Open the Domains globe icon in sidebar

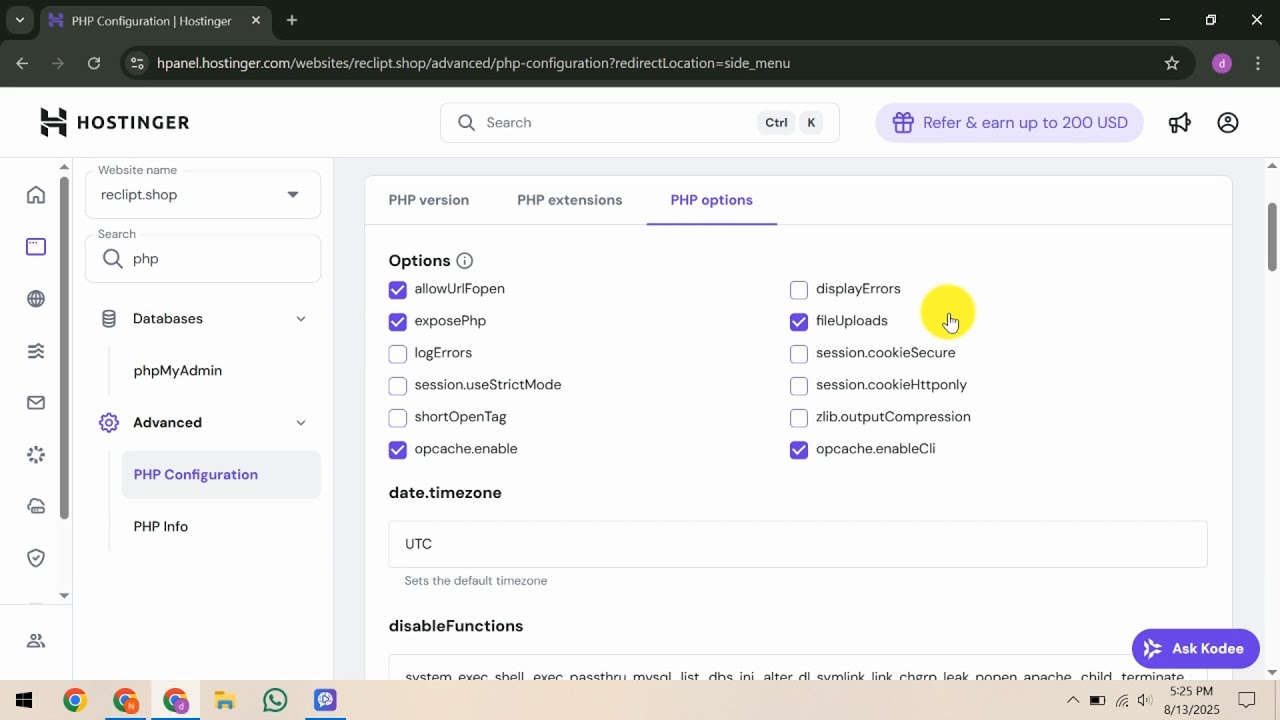(x=36, y=299)
